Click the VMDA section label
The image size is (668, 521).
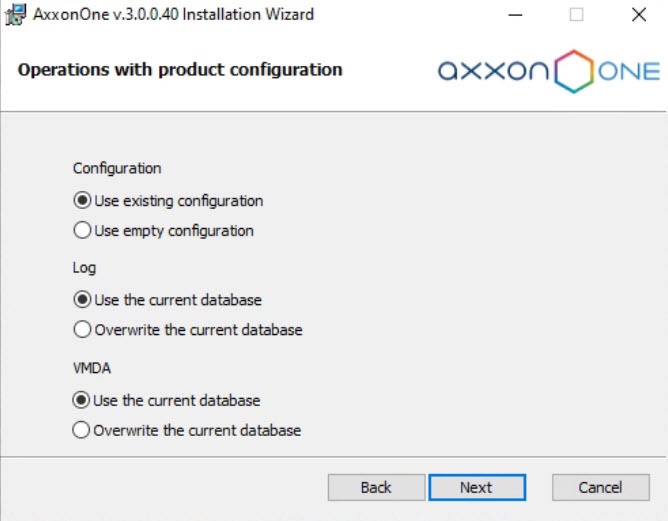92,368
